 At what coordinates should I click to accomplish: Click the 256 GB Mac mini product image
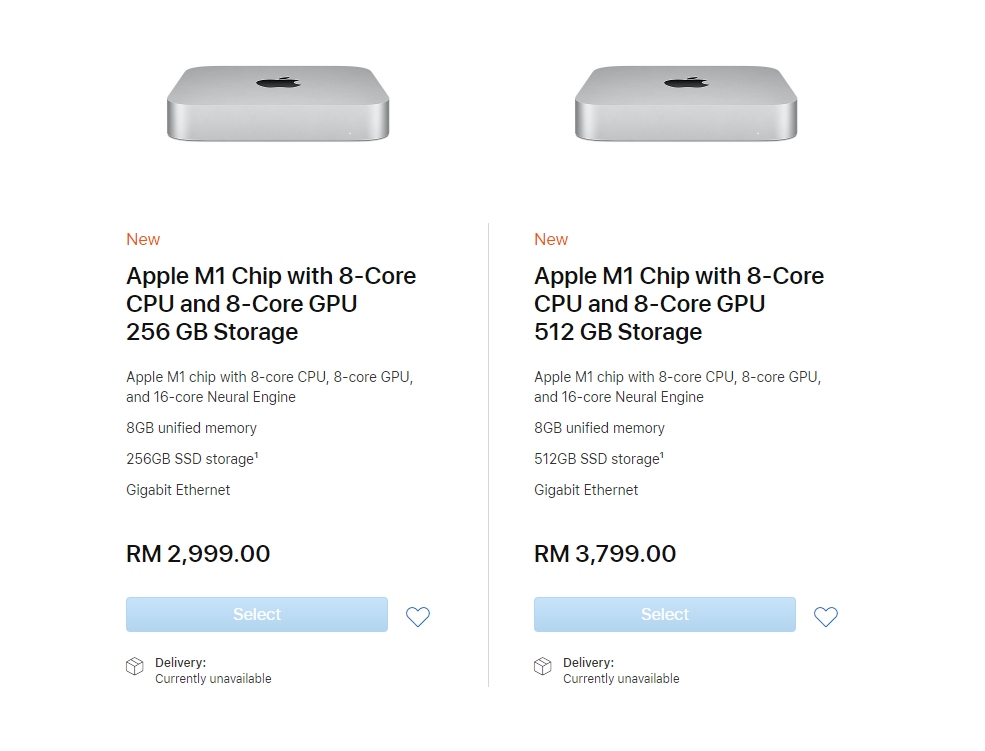coord(278,103)
